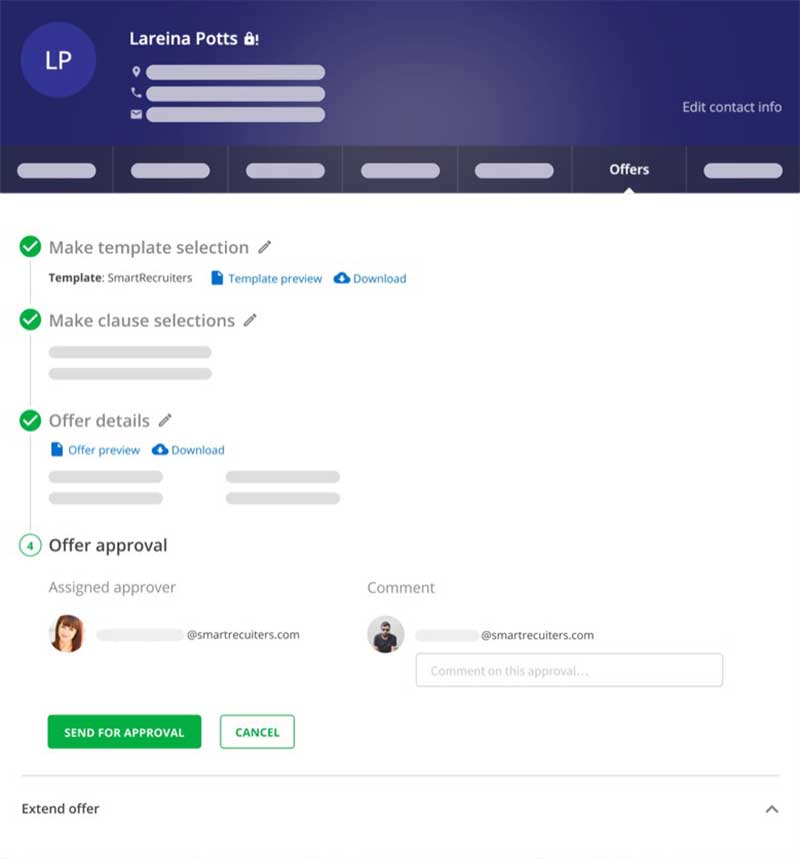The image size is (800, 859).
Task: Focus the Comment on this approval field
Action: click(569, 670)
